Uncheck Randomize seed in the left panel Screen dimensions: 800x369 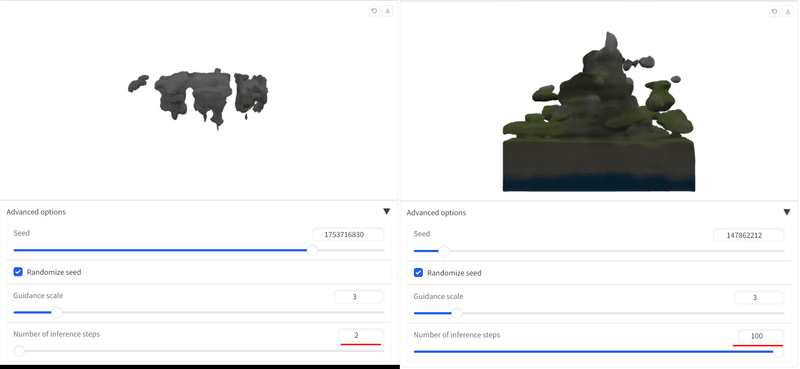[x=18, y=272]
